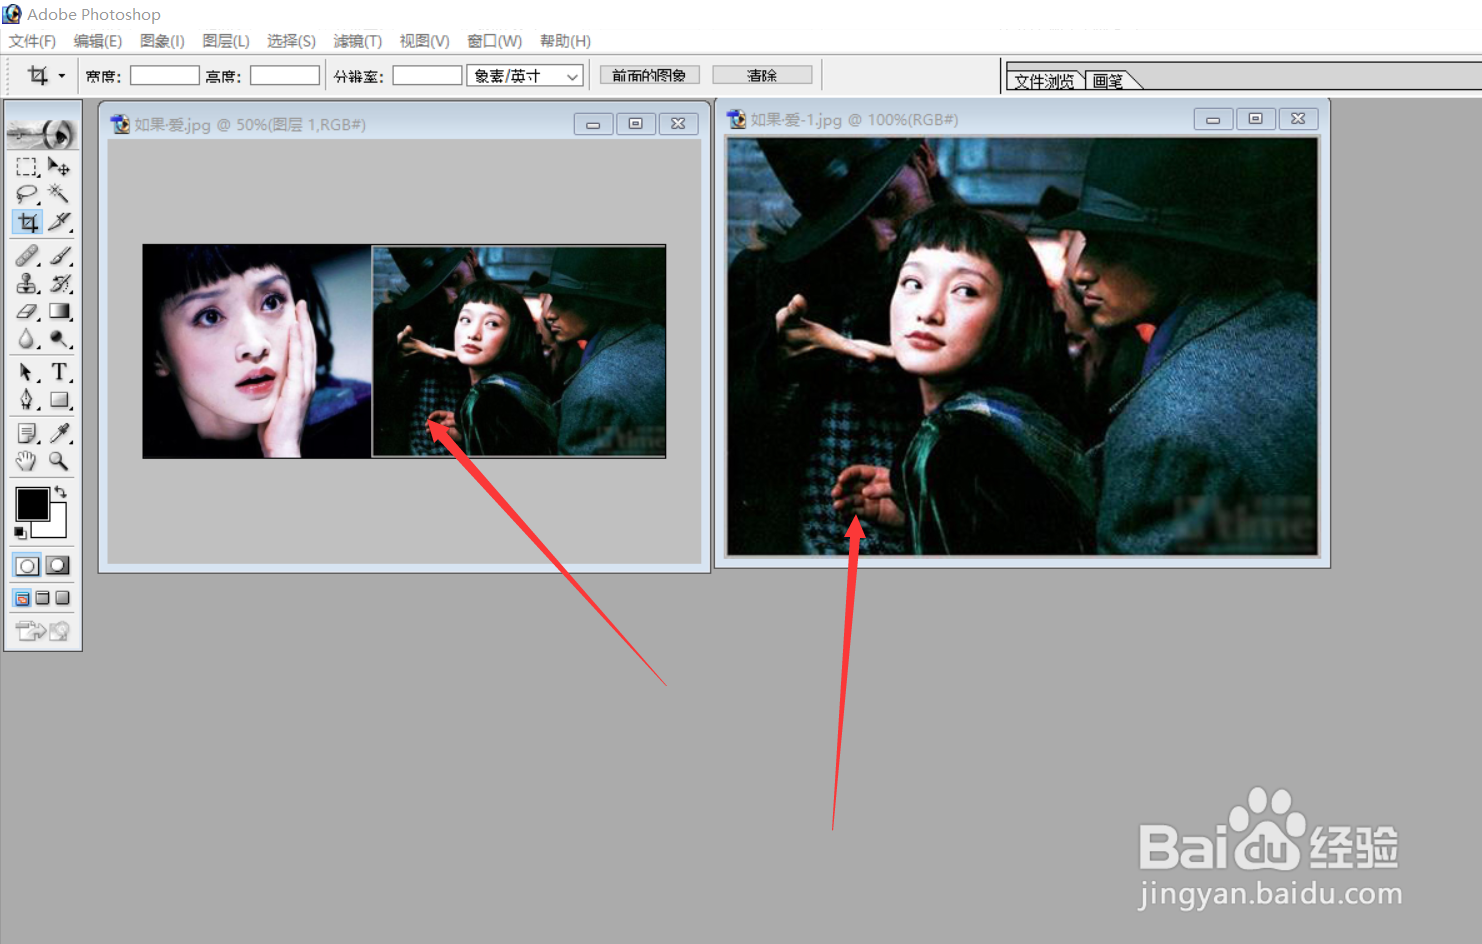This screenshot has width=1482, height=944.
Task: Click the 分辨率 resolution input field
Action: (x=427, y=76)
